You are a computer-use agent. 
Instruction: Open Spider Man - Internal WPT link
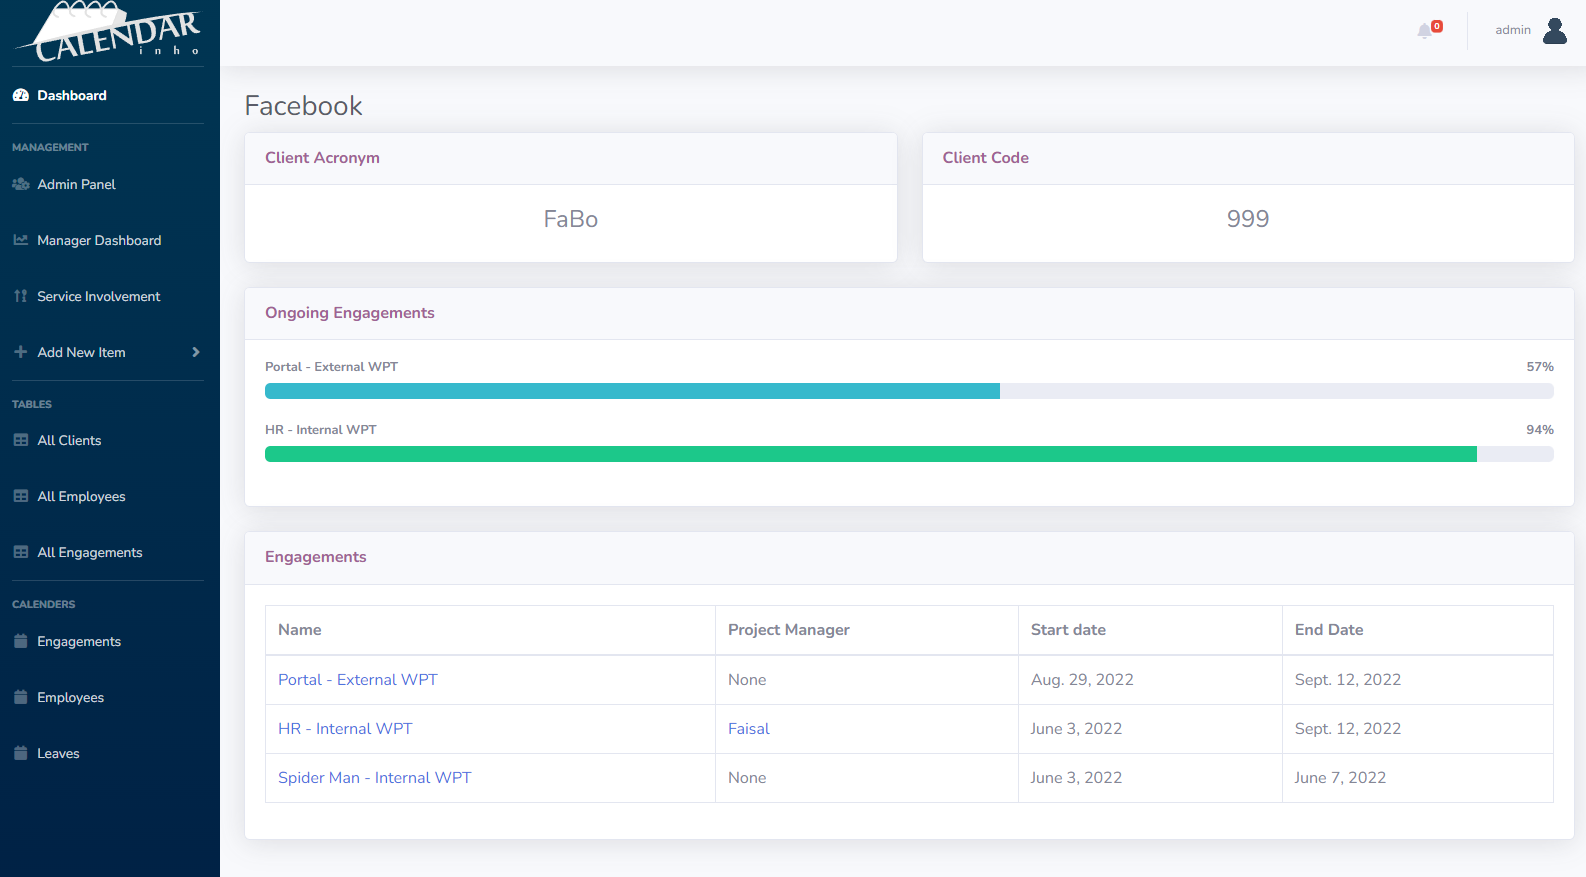(x=375, y=778)
